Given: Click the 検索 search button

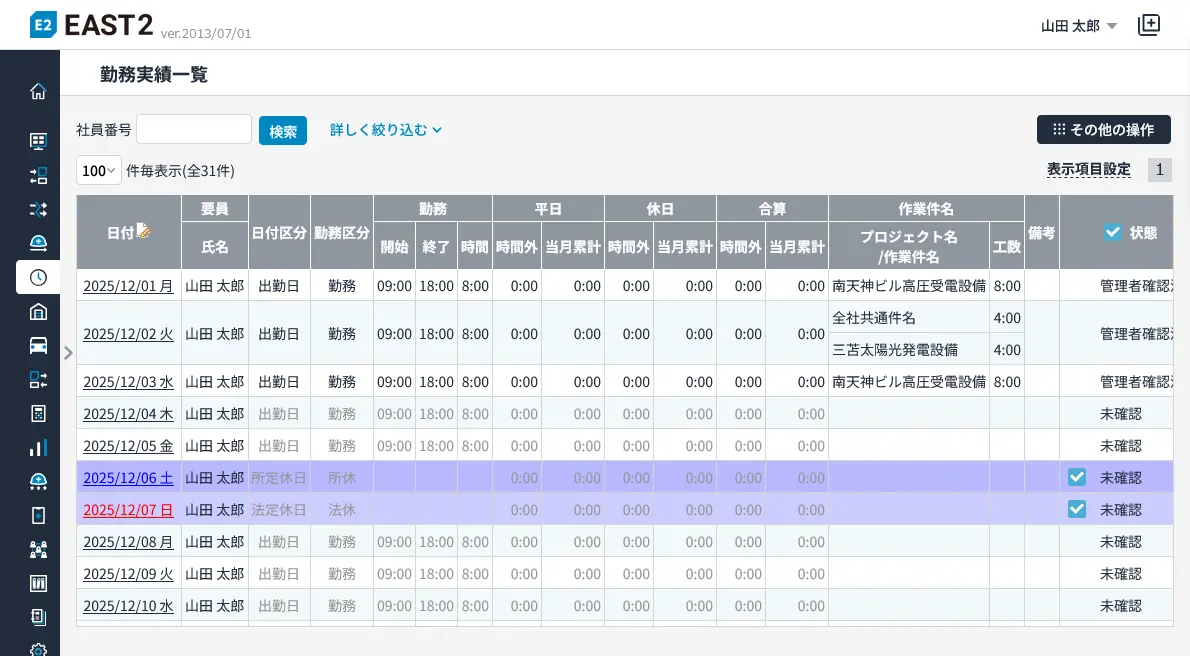Looking at the screenshot, I should pyautogui.click(x=283, y=131).
